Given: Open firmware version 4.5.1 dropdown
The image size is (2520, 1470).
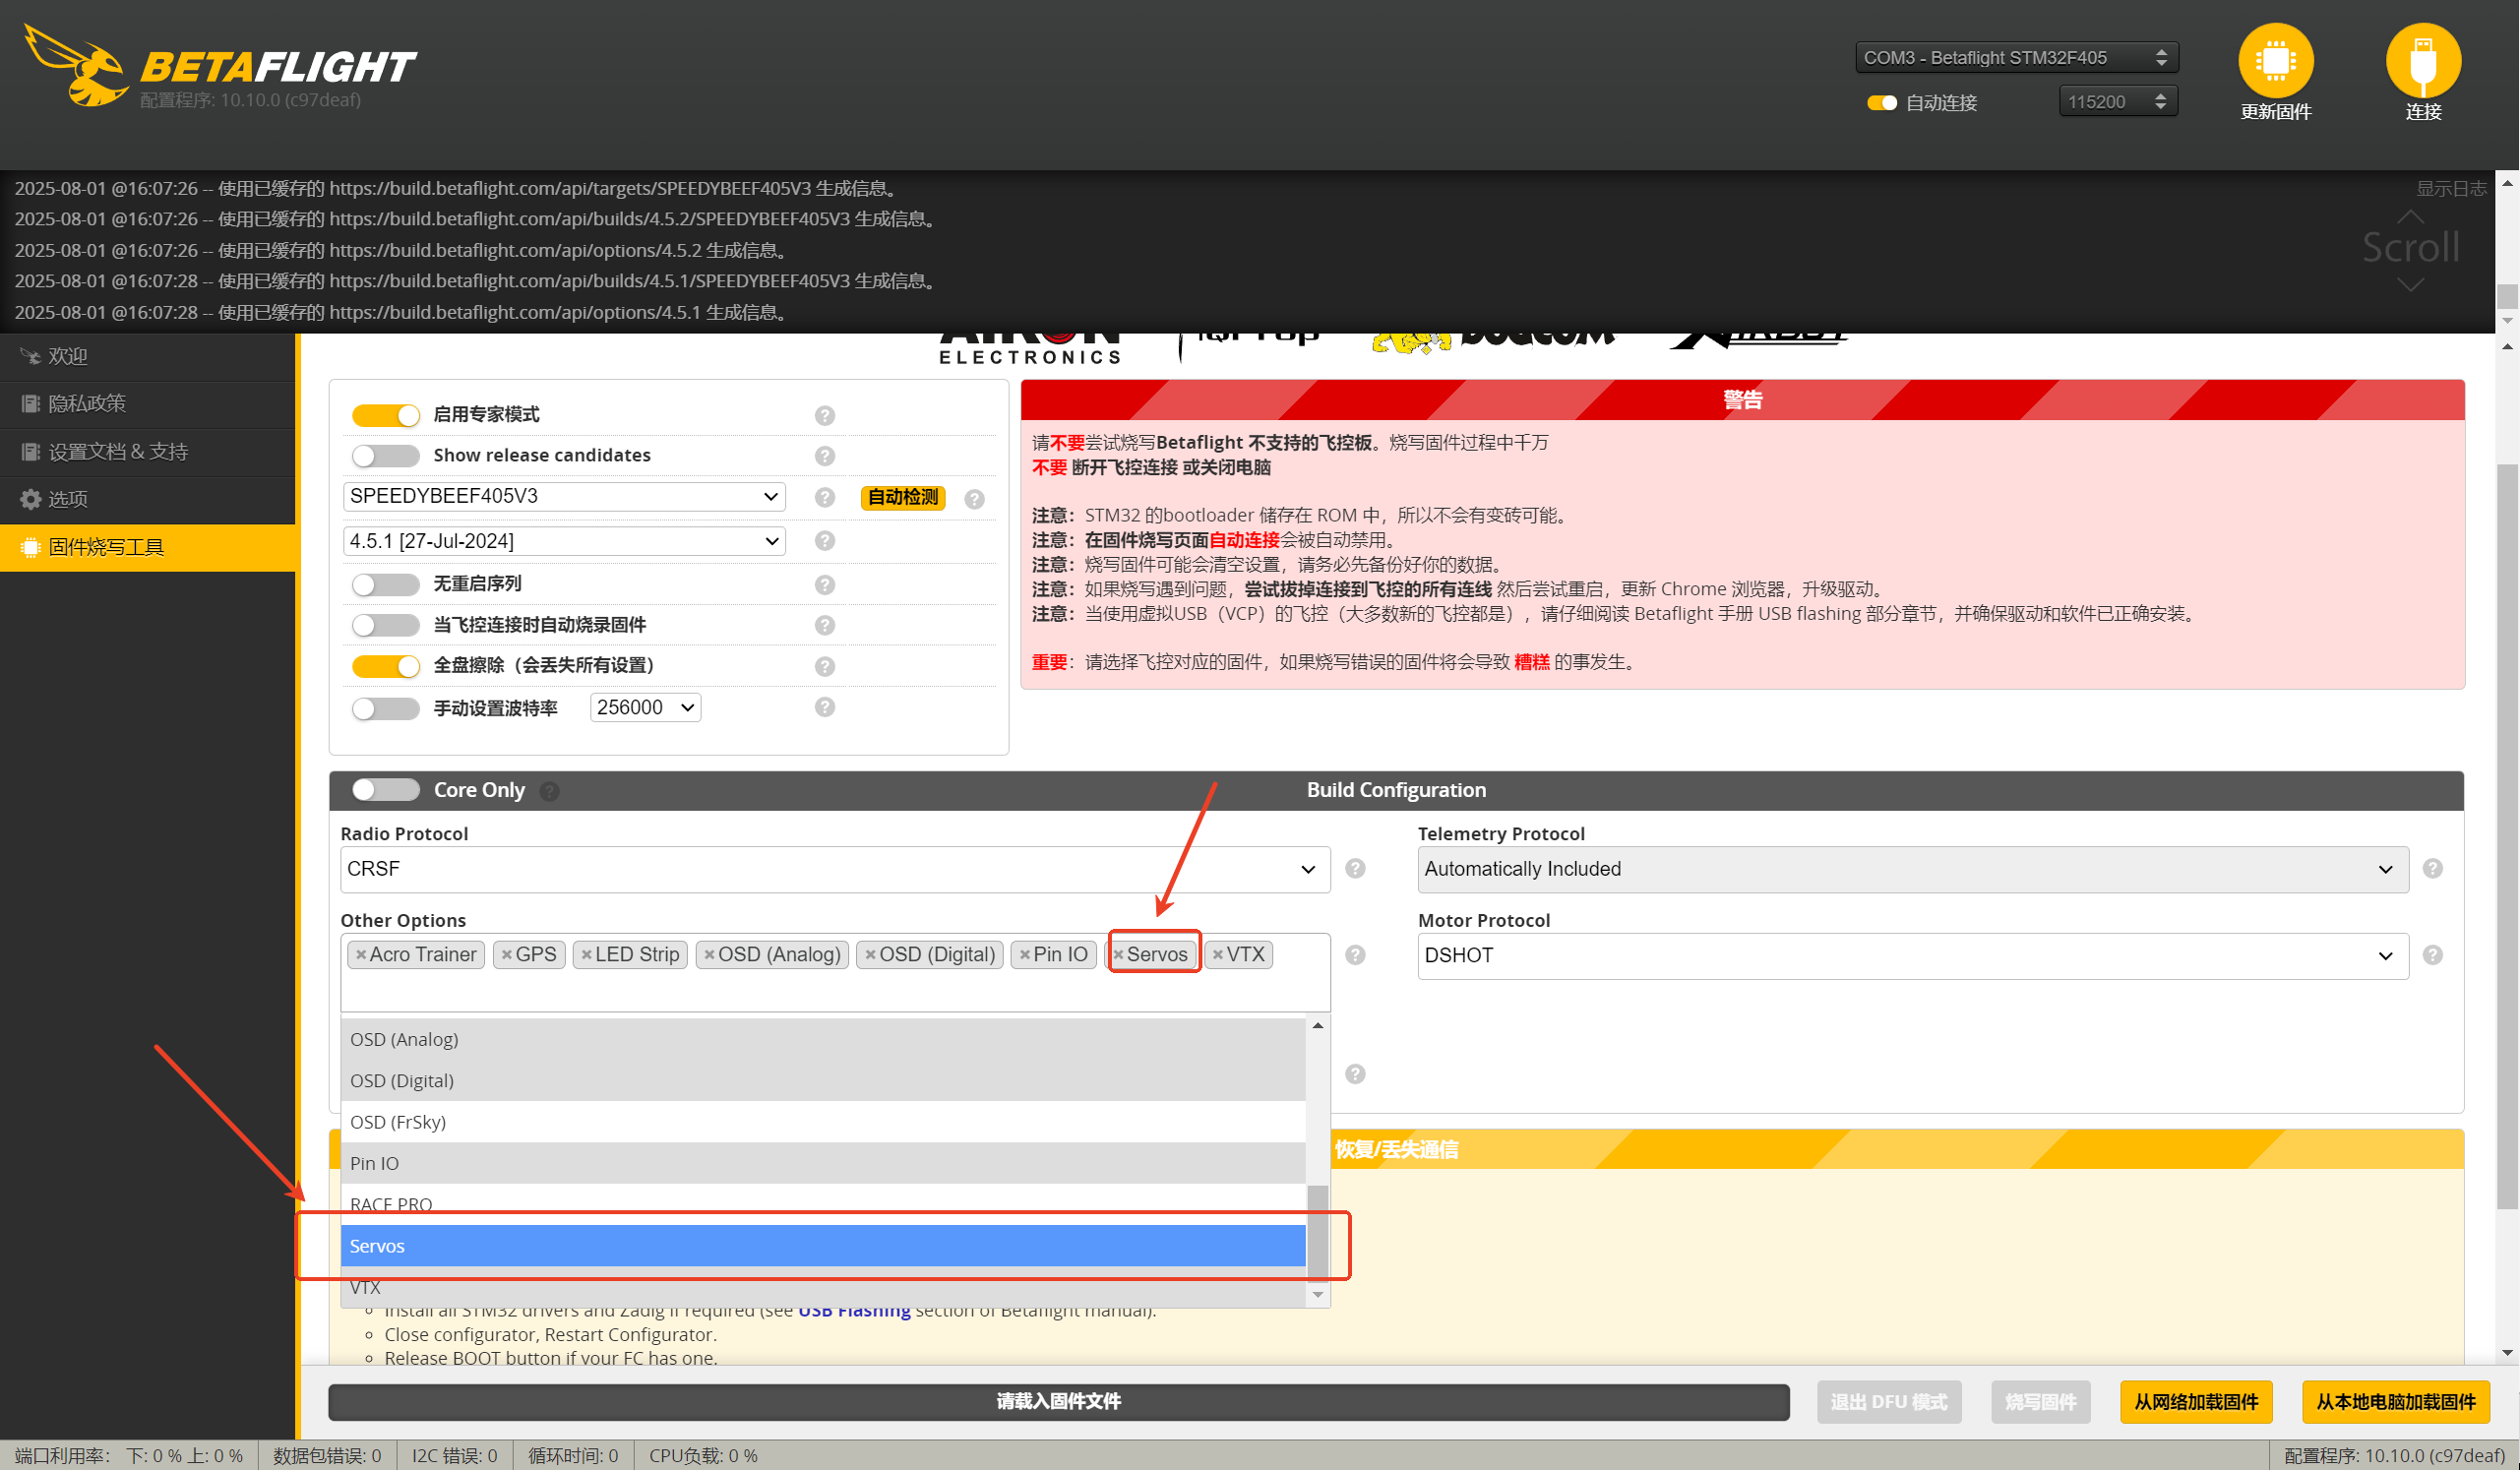Looking at the screenshot, I should tap(564, 541).
